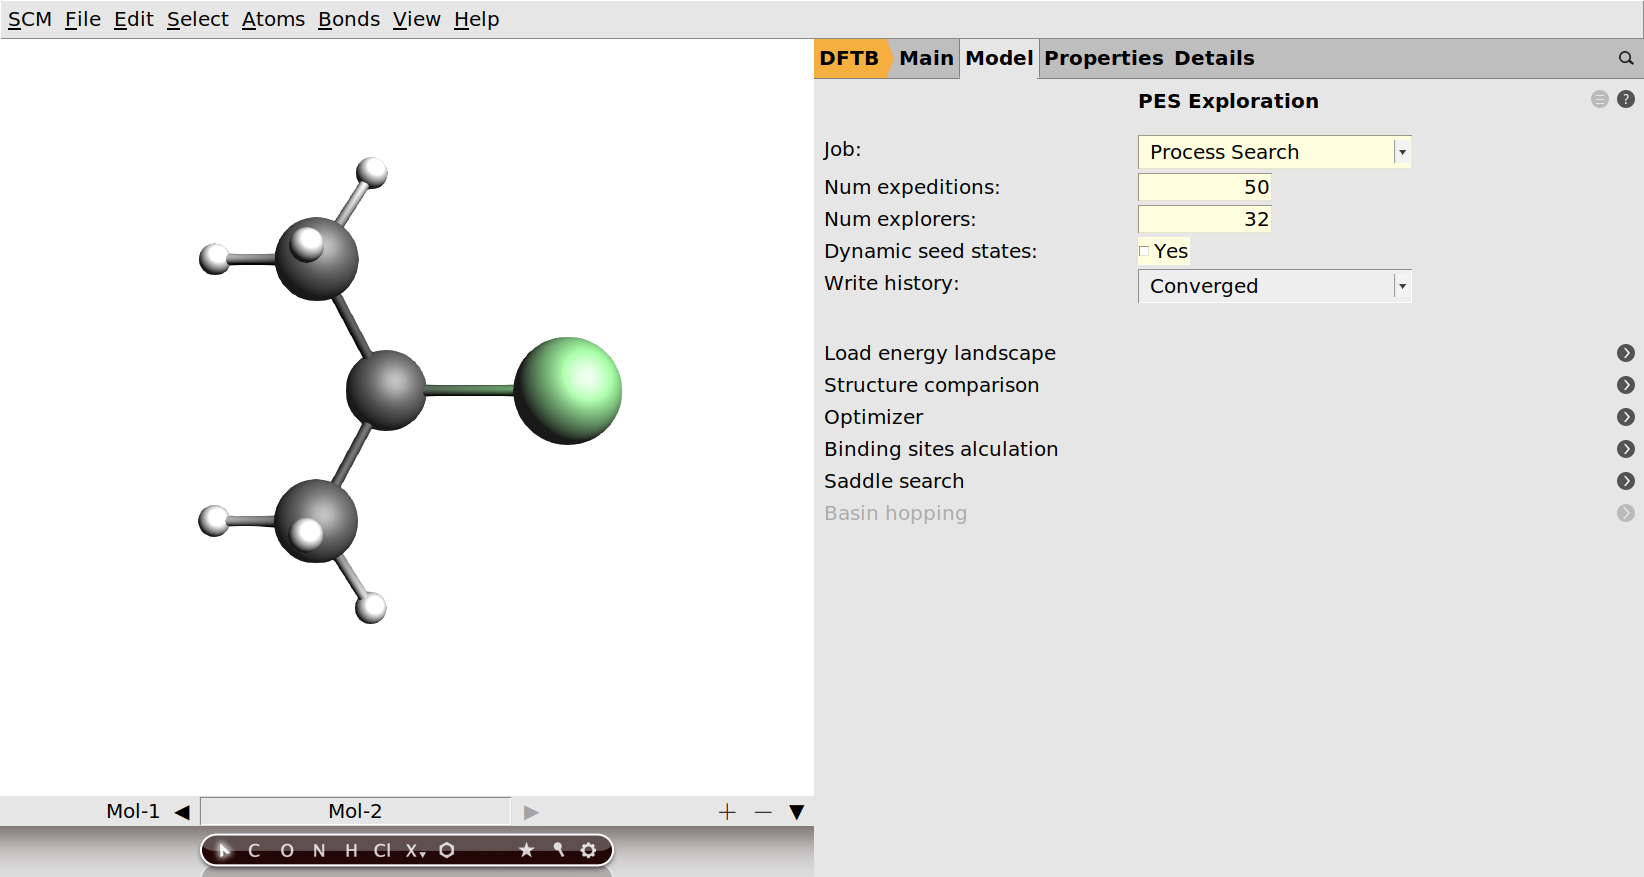Click the DFTB engine button
Screen dimensions: 1644x877
(849, 58)
